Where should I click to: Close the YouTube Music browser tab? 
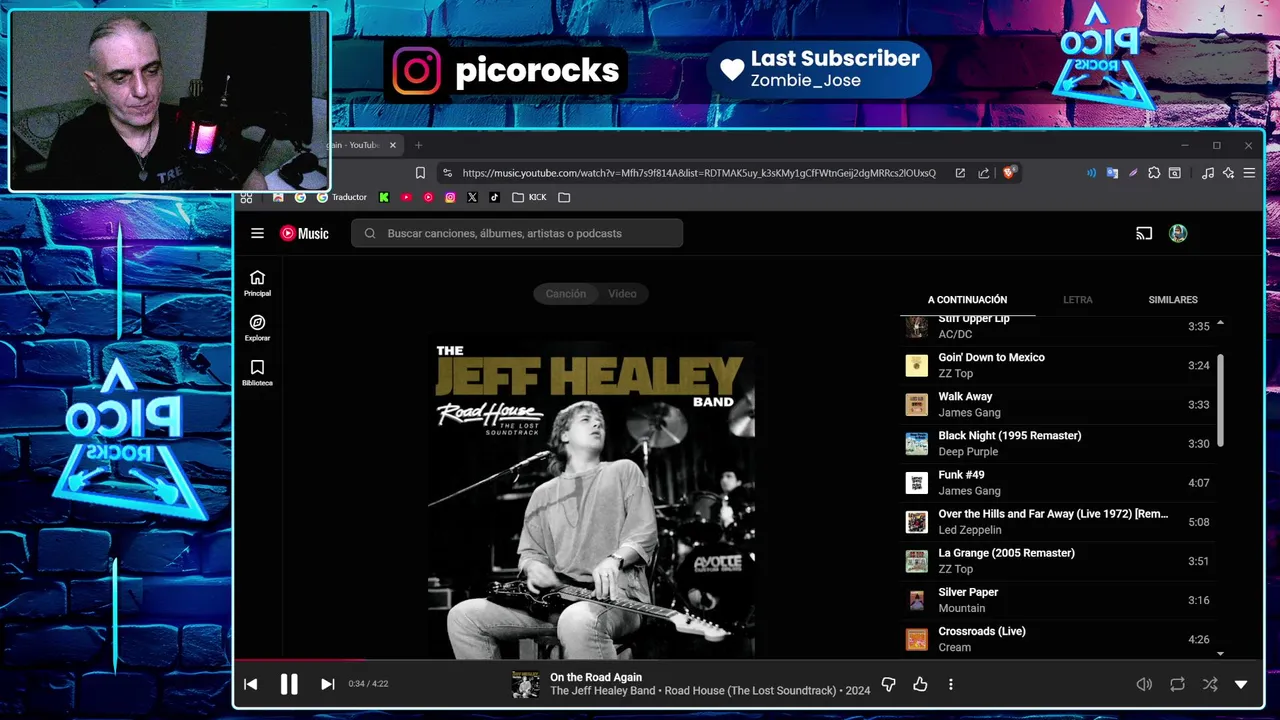point(392,145)
